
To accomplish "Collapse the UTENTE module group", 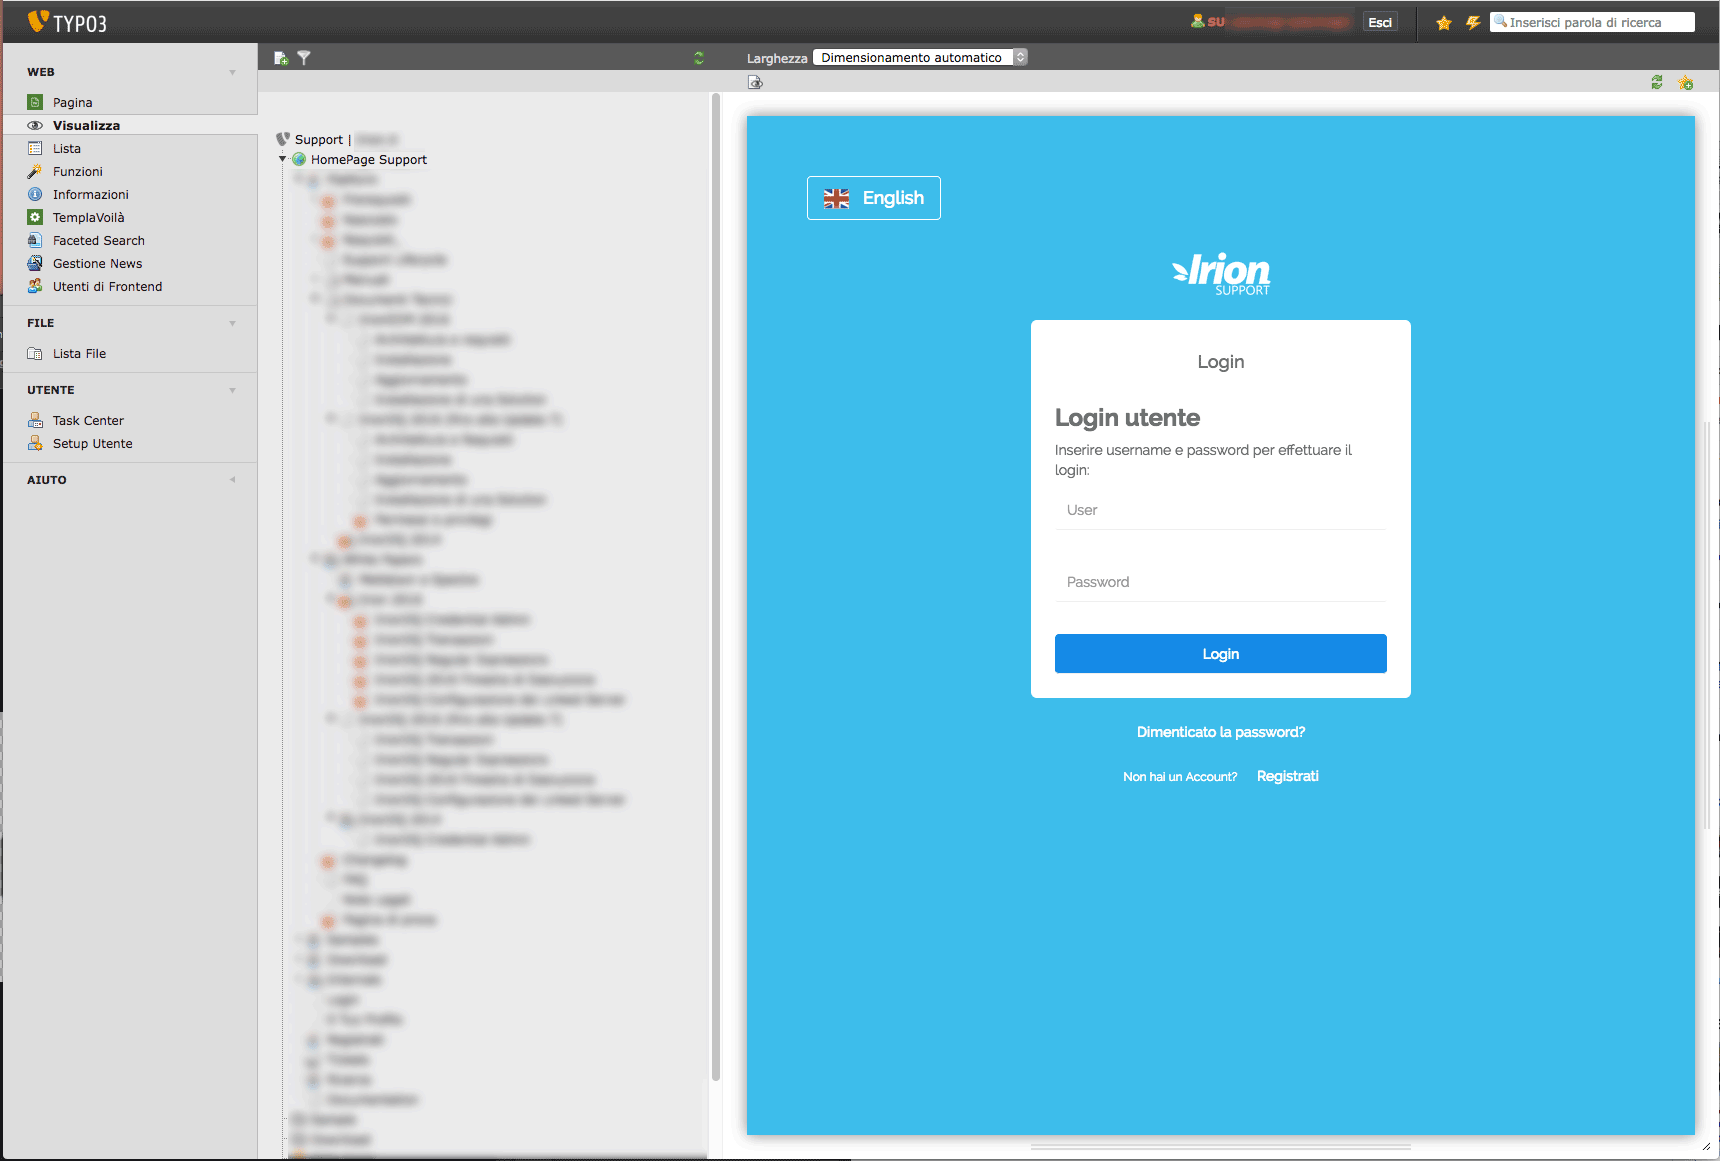I will (x=233, y=390).
